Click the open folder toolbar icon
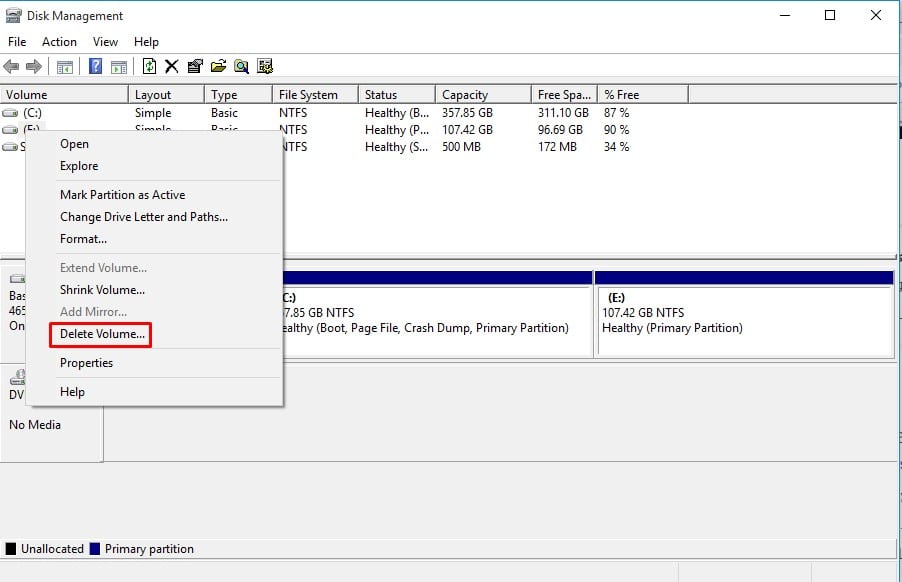 218,67
